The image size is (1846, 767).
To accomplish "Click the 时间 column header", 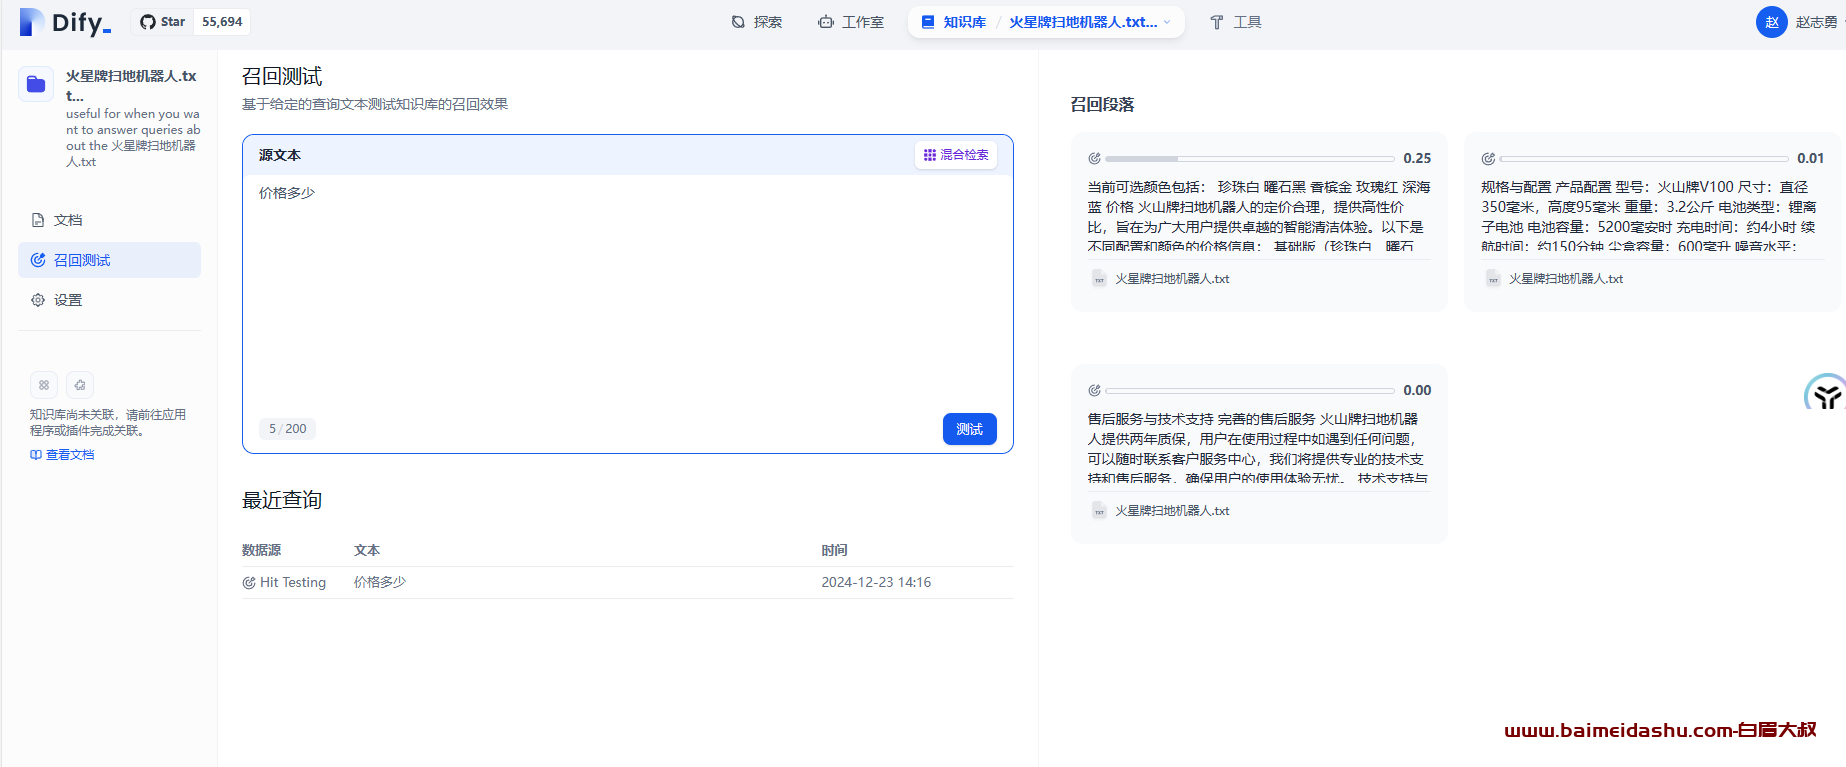I will coord(835,550).
